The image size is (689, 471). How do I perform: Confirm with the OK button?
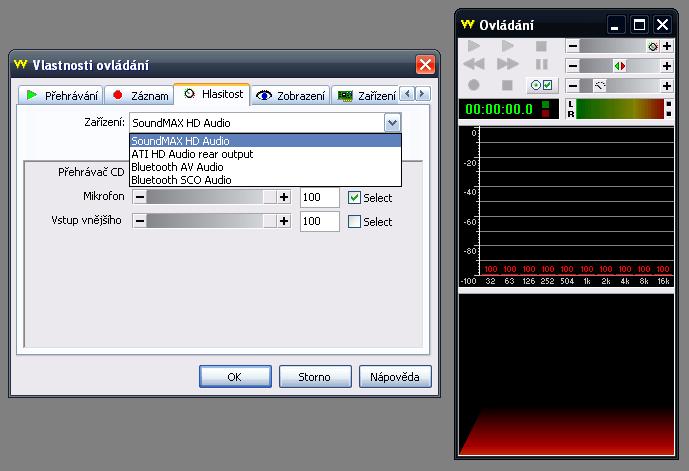pyautogui.click(x=235, y=377)
